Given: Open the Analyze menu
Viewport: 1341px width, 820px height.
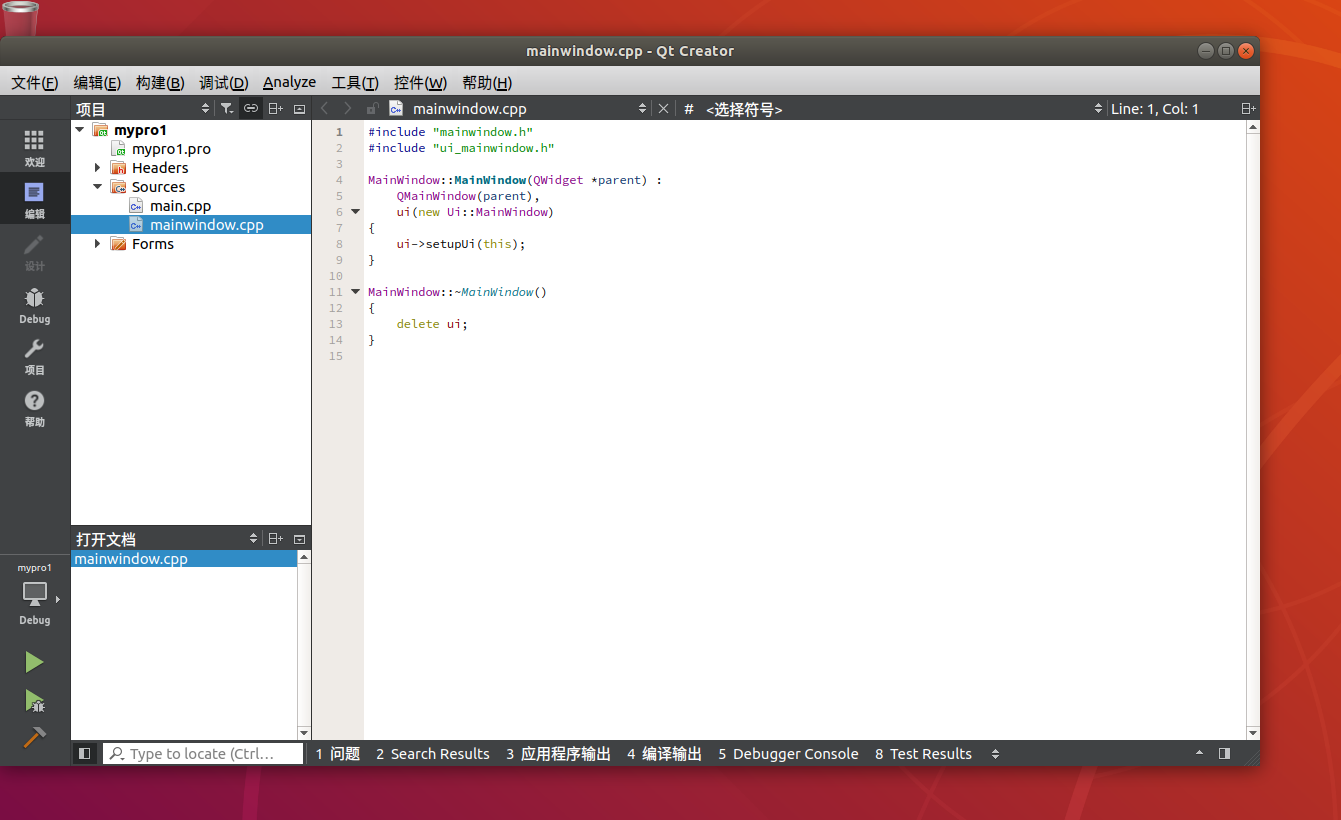Looking at the screenshot, I should [289, 83].
